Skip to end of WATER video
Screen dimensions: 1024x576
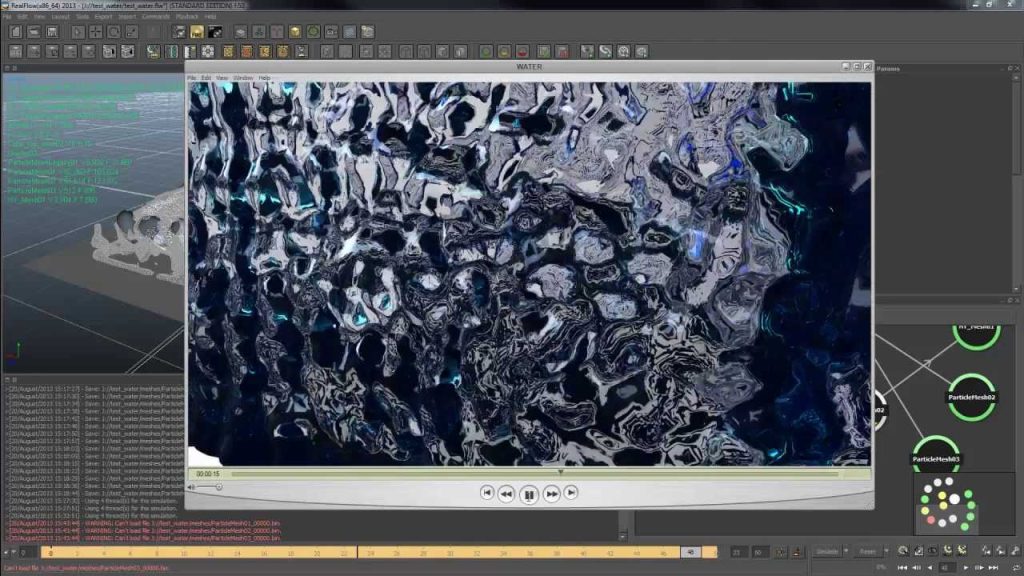pos(571,493)
